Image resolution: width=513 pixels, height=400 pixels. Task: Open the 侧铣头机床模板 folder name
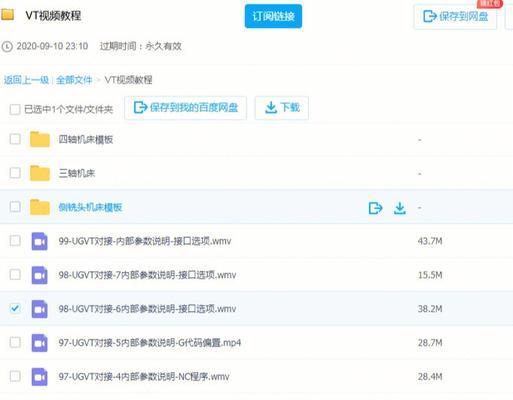pos(90,207)
